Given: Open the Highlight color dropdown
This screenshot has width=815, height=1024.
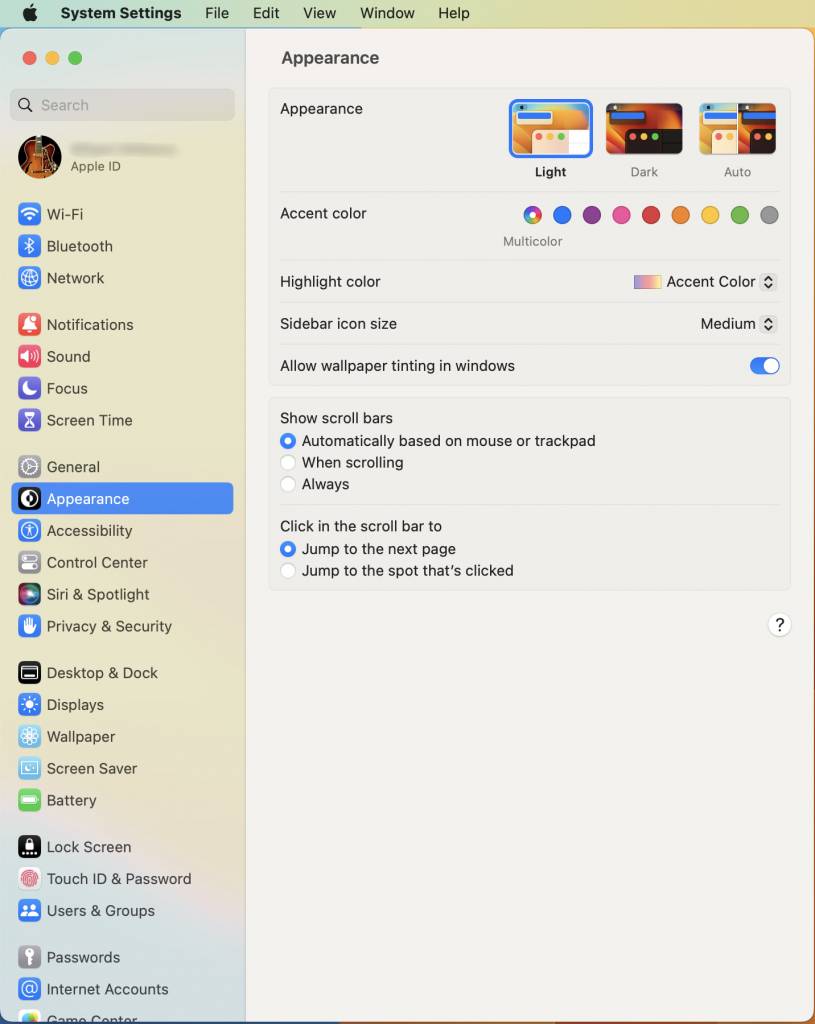Looking at the screenshot, I should coord(706,282).
